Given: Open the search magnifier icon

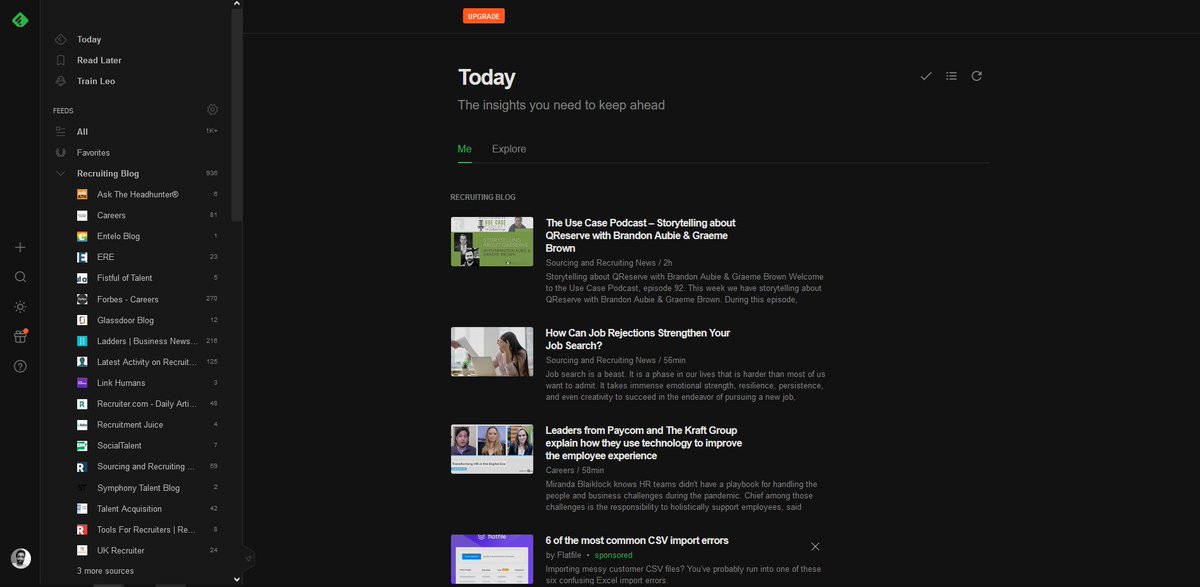Looking at the screenshot, I should point(20,277).
